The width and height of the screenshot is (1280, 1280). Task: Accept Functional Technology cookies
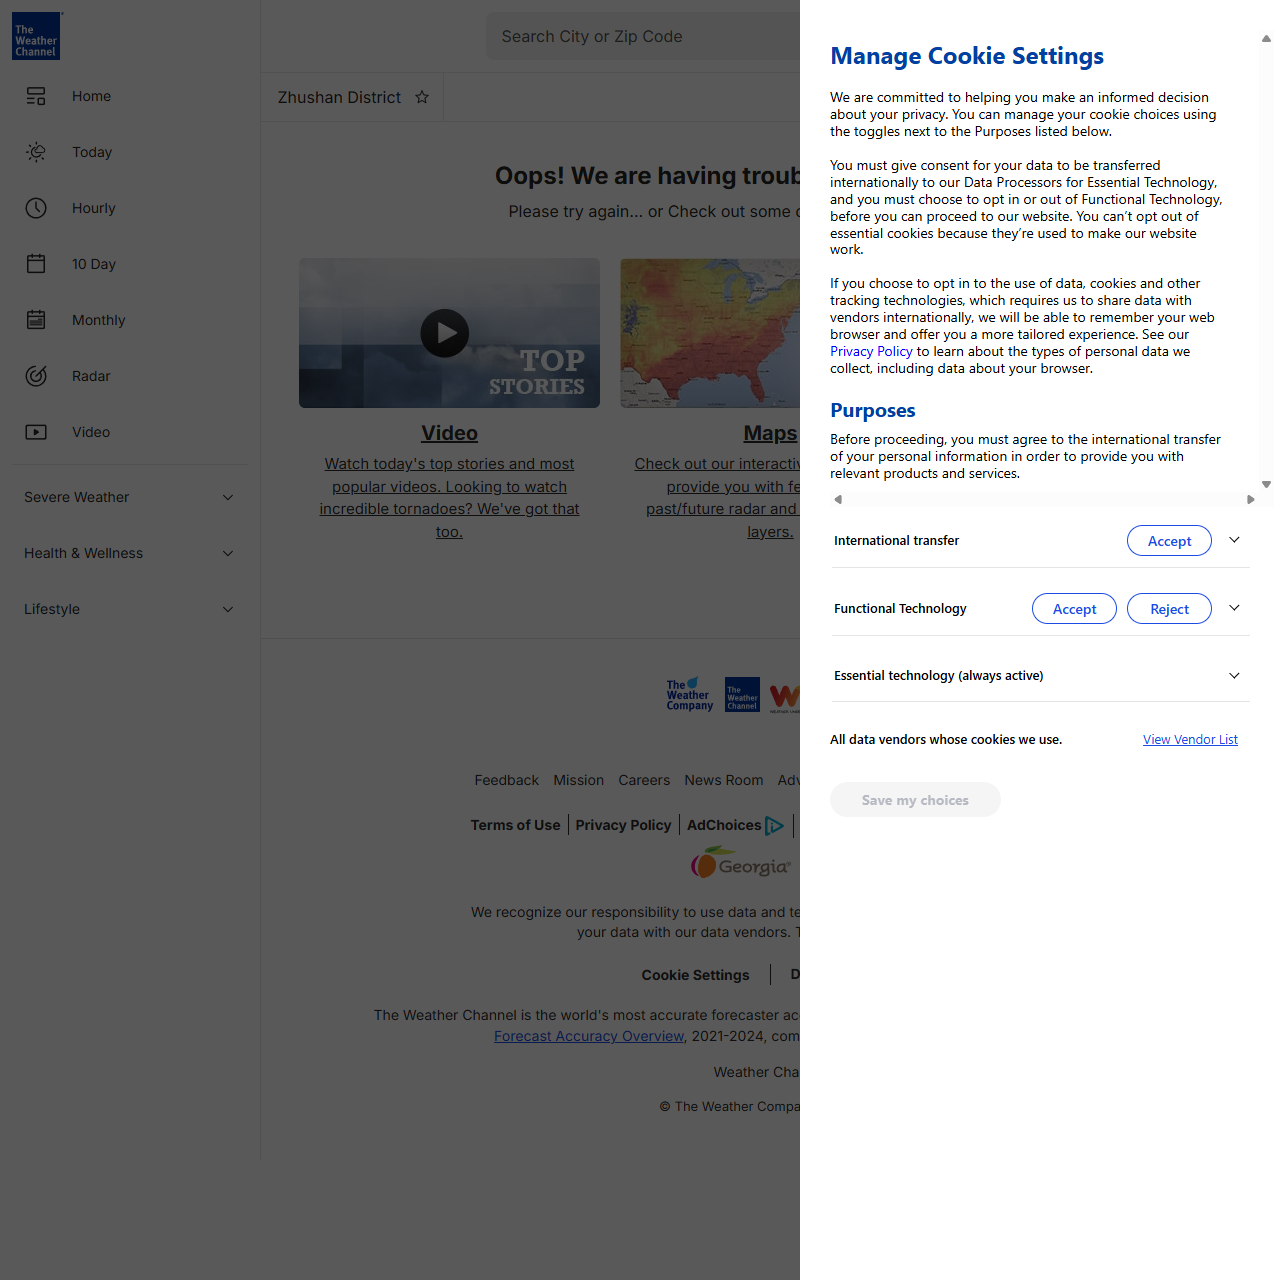[x=1073, y=609]
